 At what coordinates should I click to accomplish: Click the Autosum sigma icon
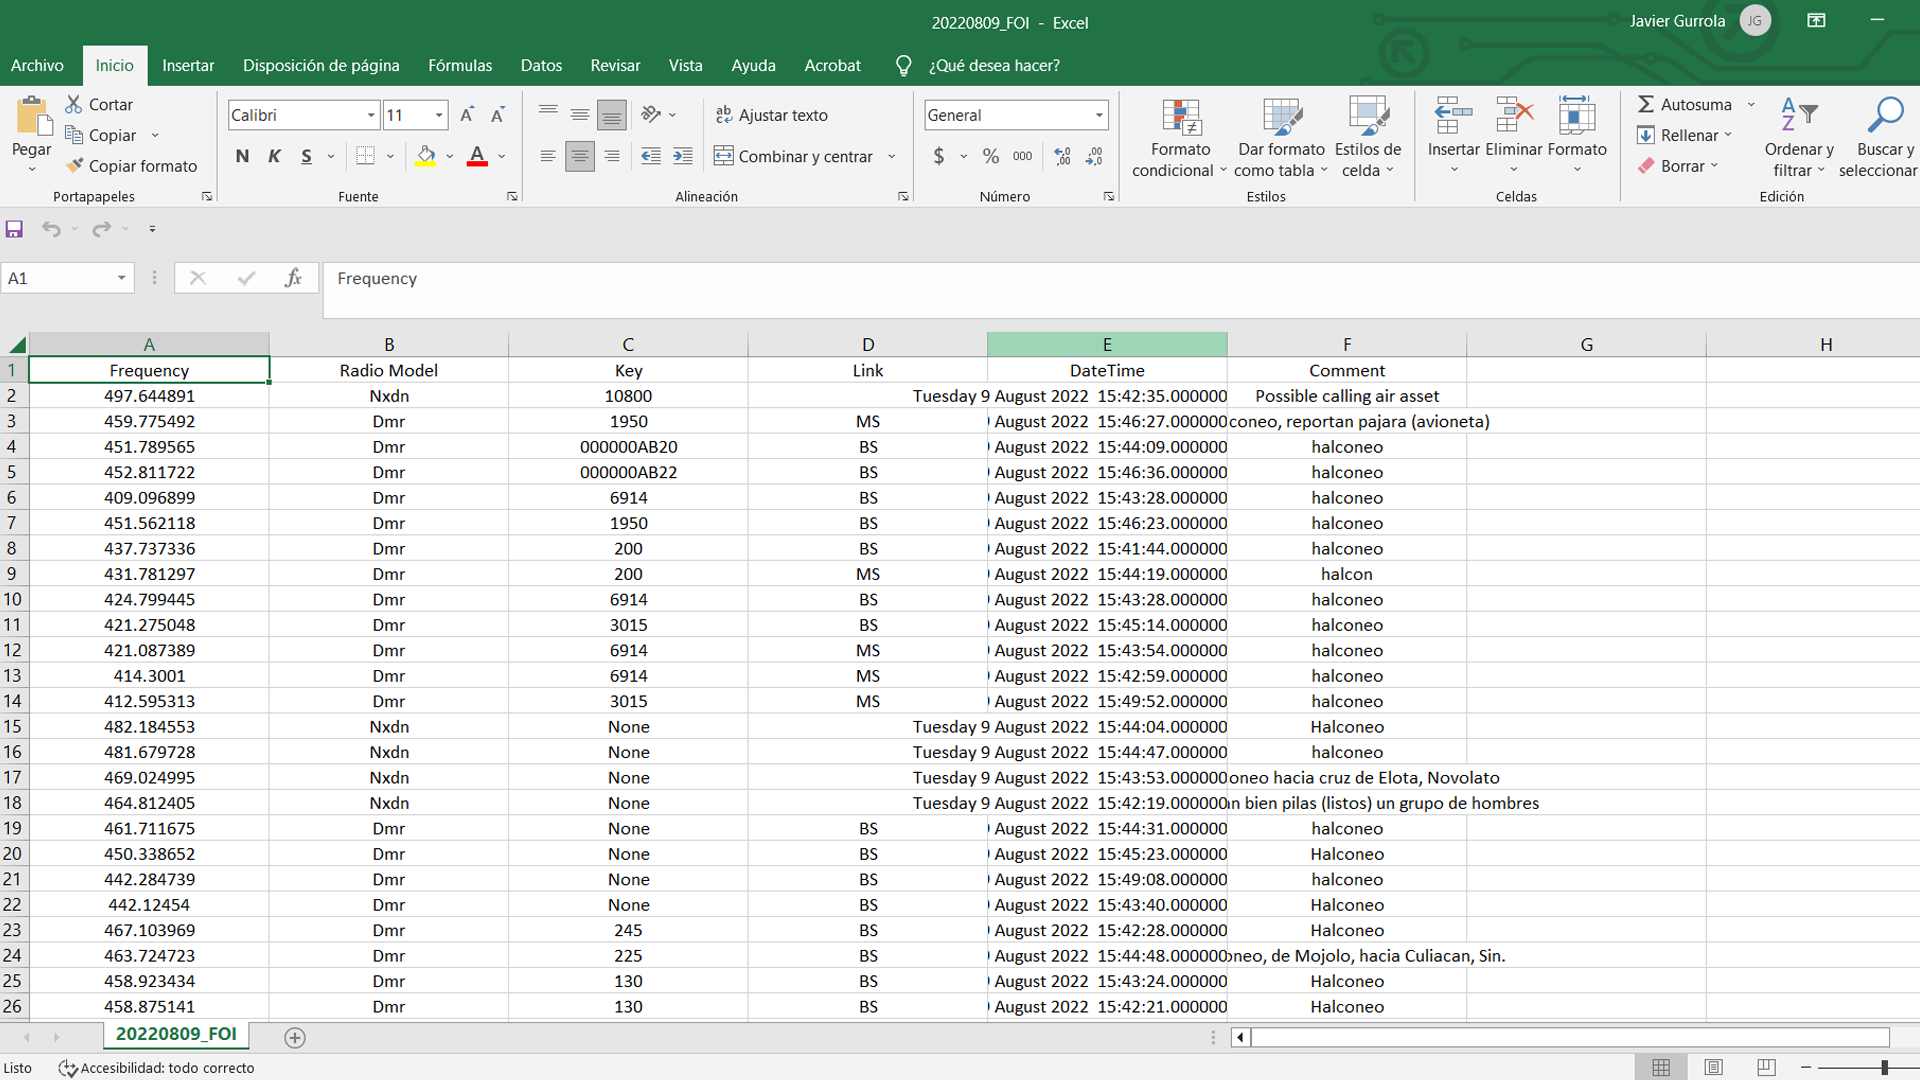[1645, 104]
